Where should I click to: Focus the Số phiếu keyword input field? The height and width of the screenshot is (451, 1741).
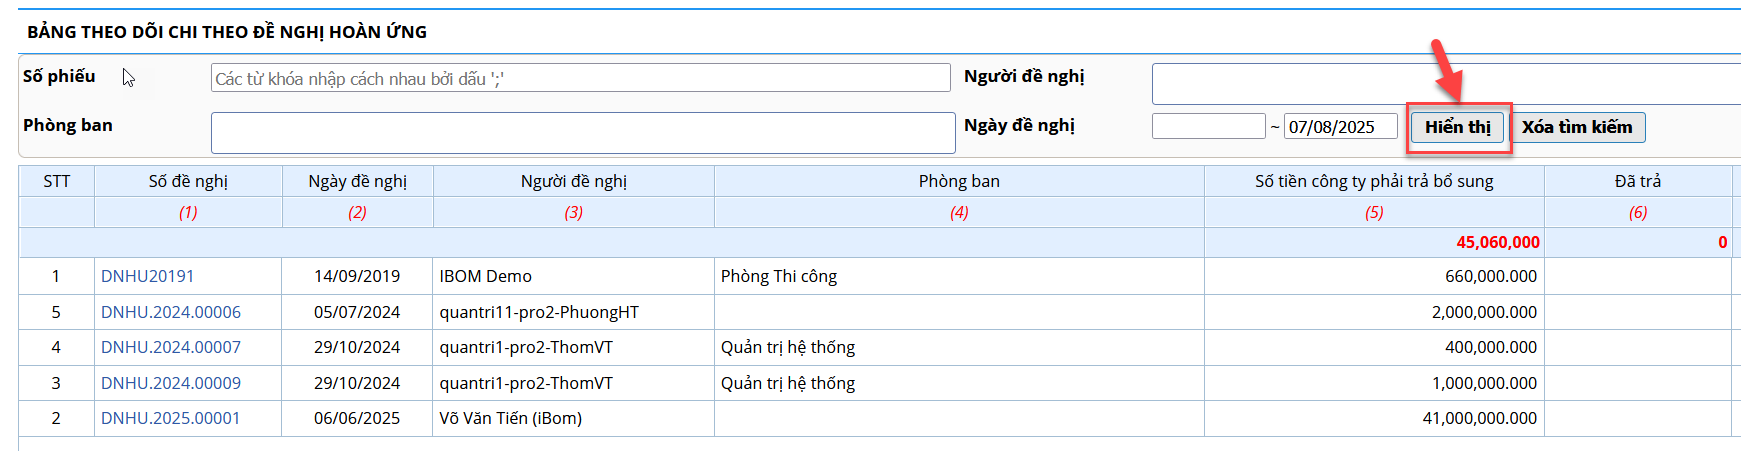click(x=580, y=78)
